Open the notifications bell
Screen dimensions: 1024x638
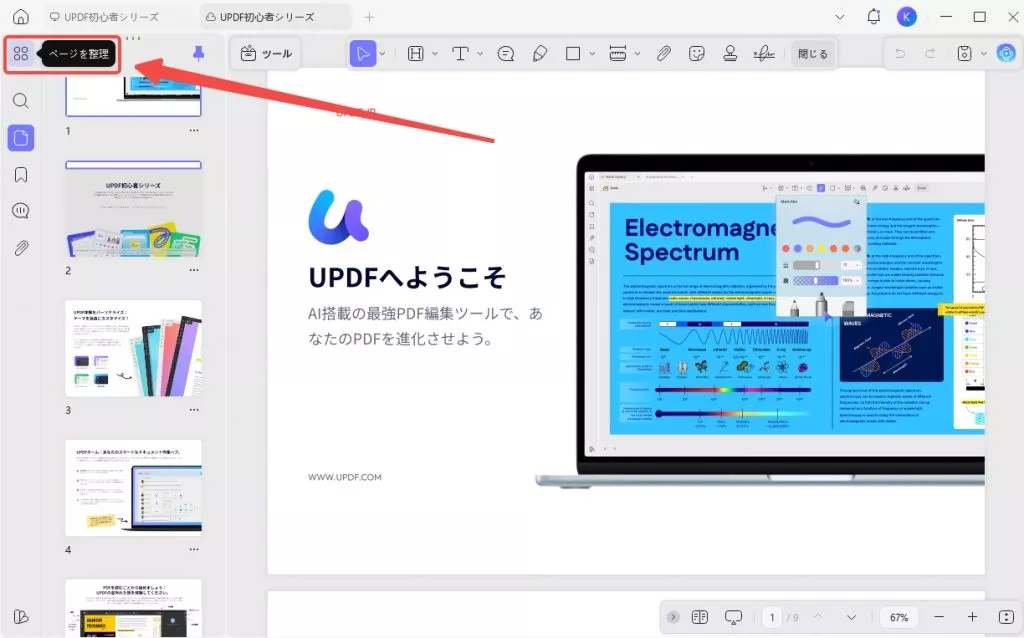873,17
